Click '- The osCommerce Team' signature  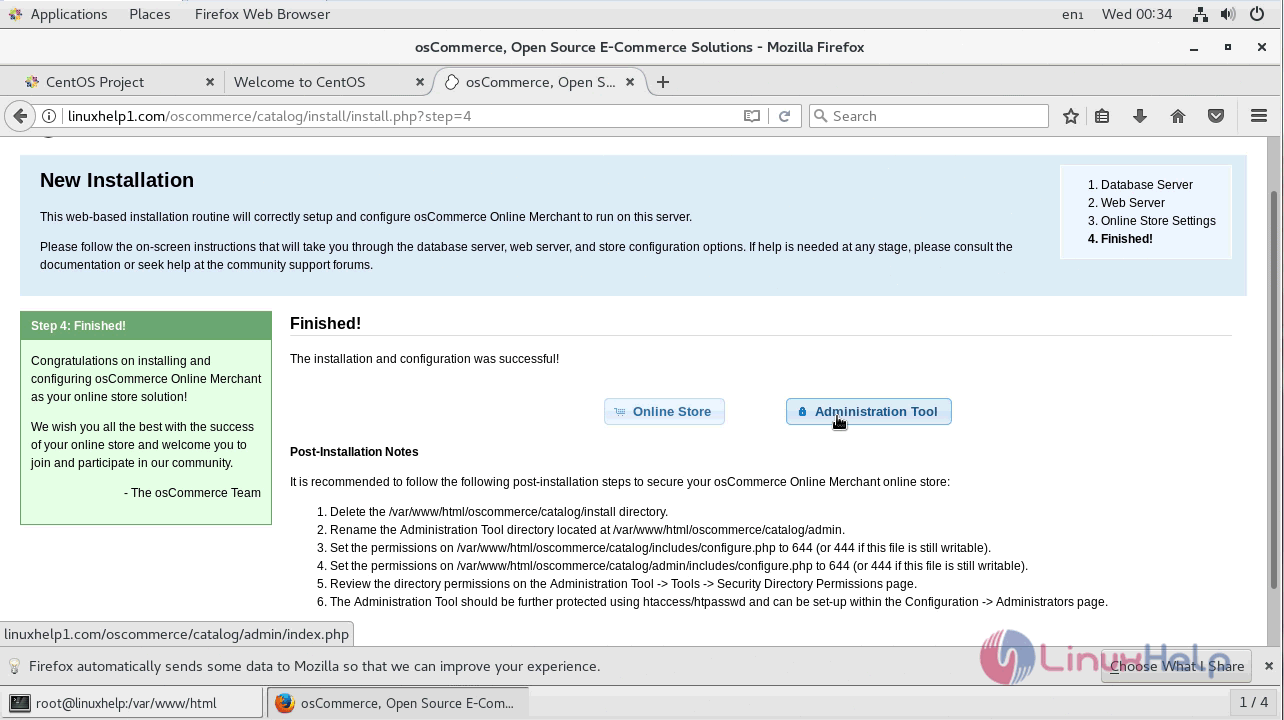[x=192, y=493]
